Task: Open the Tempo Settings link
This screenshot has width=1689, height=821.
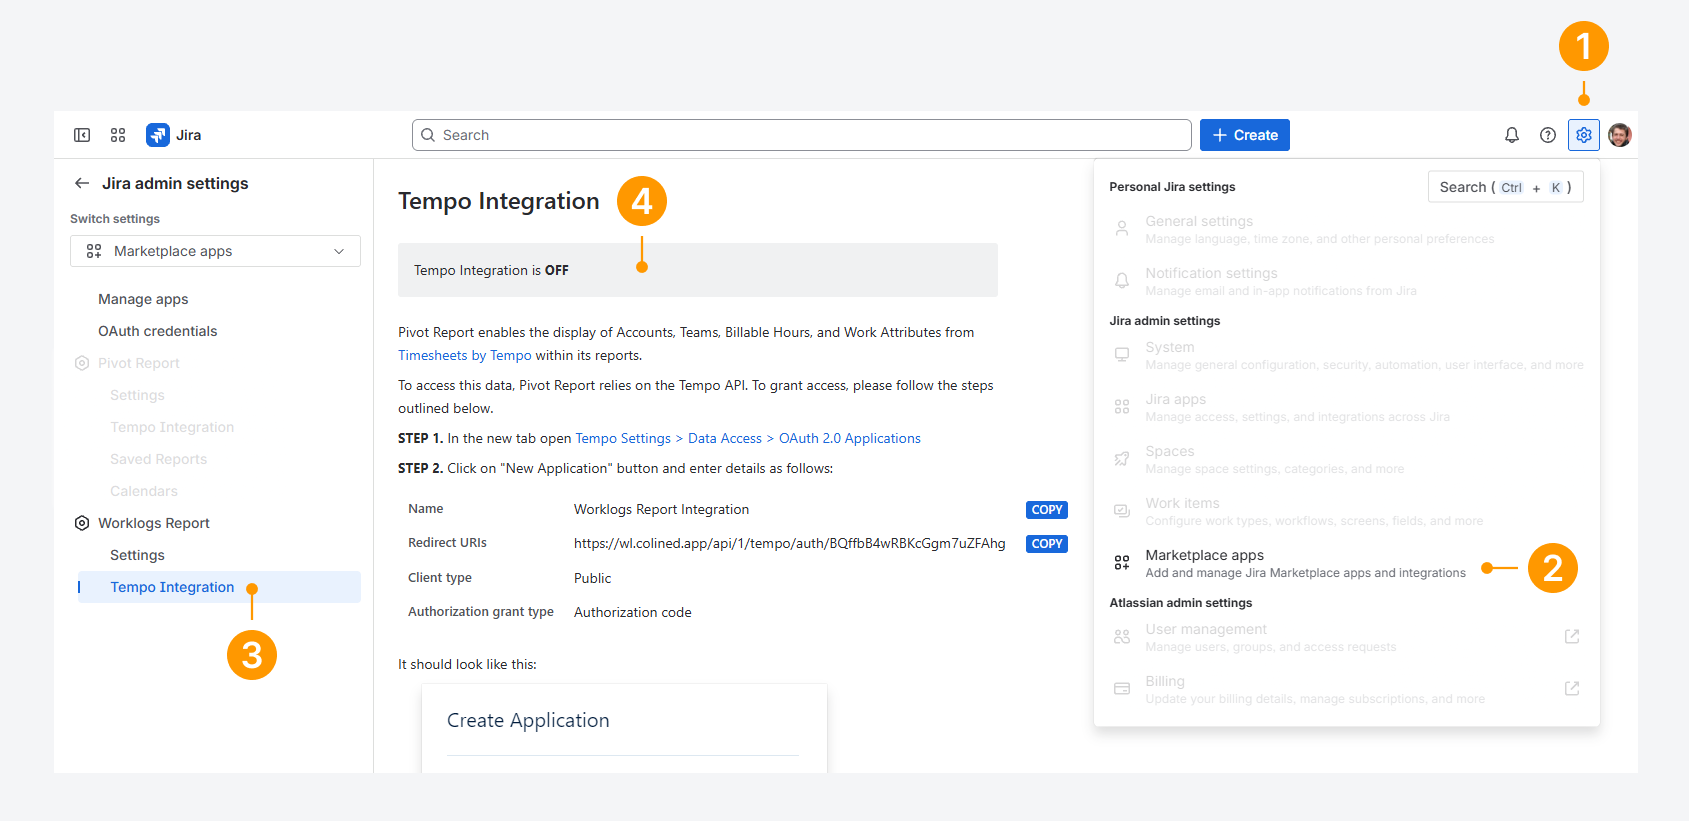Action: 623,438
